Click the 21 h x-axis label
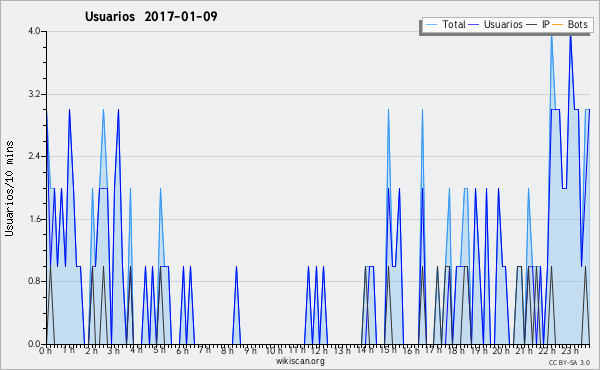Image resolution: width=600 pixels, height=370 pixels. pyautogui.click(x=524, y=351)
